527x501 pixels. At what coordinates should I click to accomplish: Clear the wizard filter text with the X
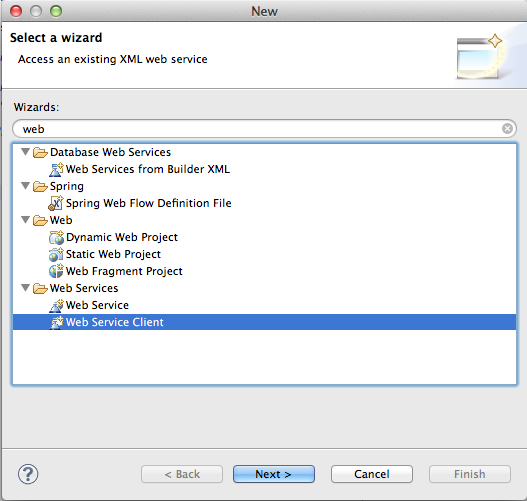coord(507,128)
